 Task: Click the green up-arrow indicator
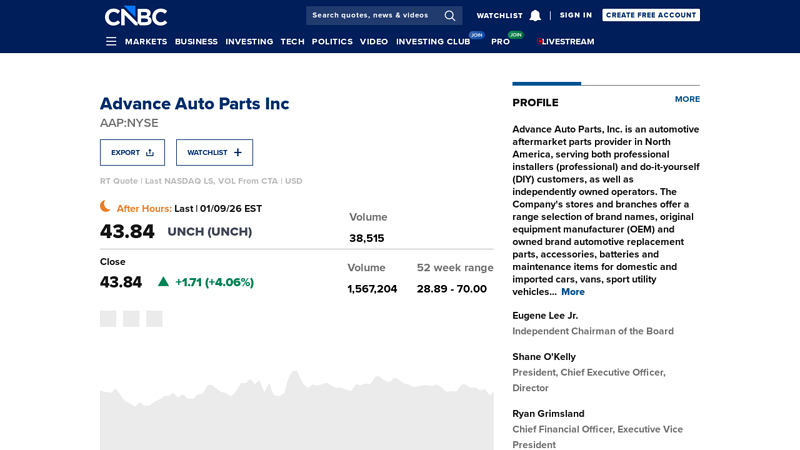[163, 282]
